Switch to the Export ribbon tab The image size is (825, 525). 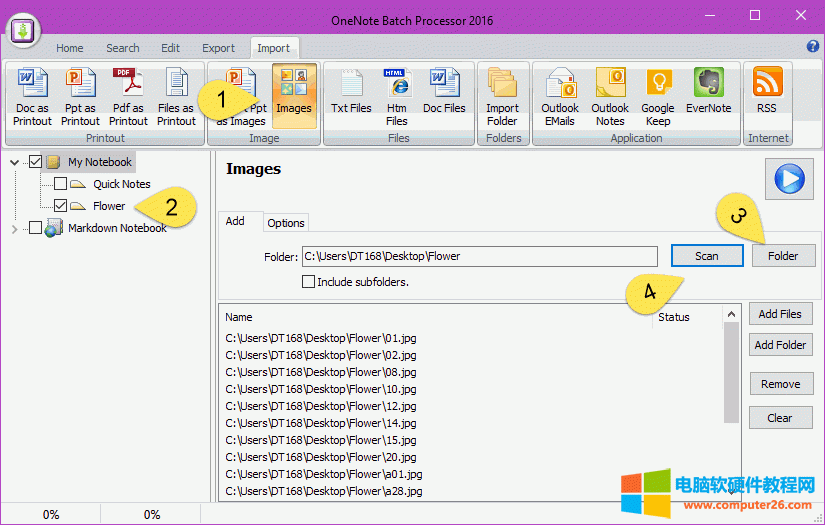pyautogui.click(x=218, y=48)
